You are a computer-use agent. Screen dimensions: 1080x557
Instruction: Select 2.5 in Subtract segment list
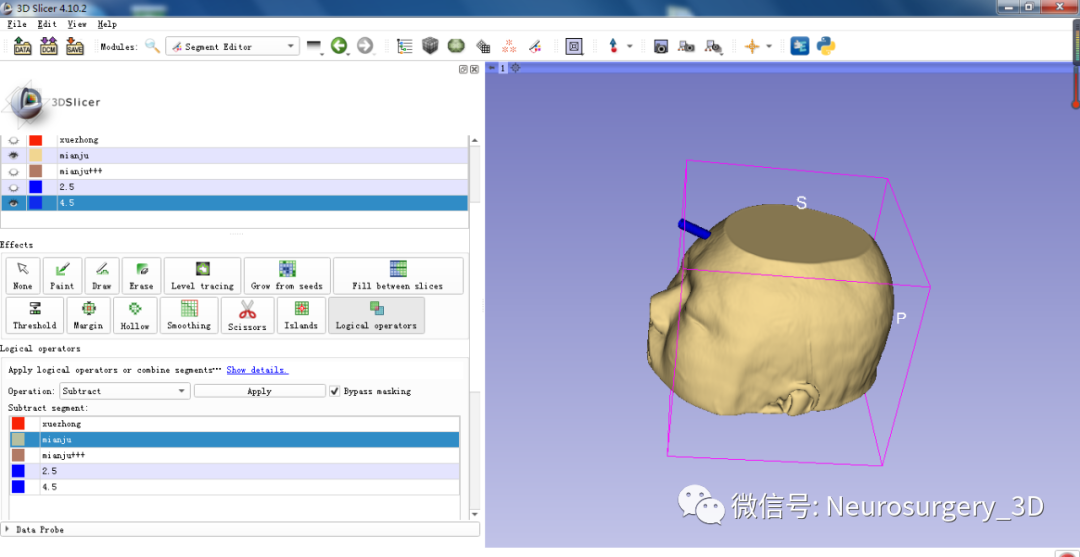click(x=234, y=472)
